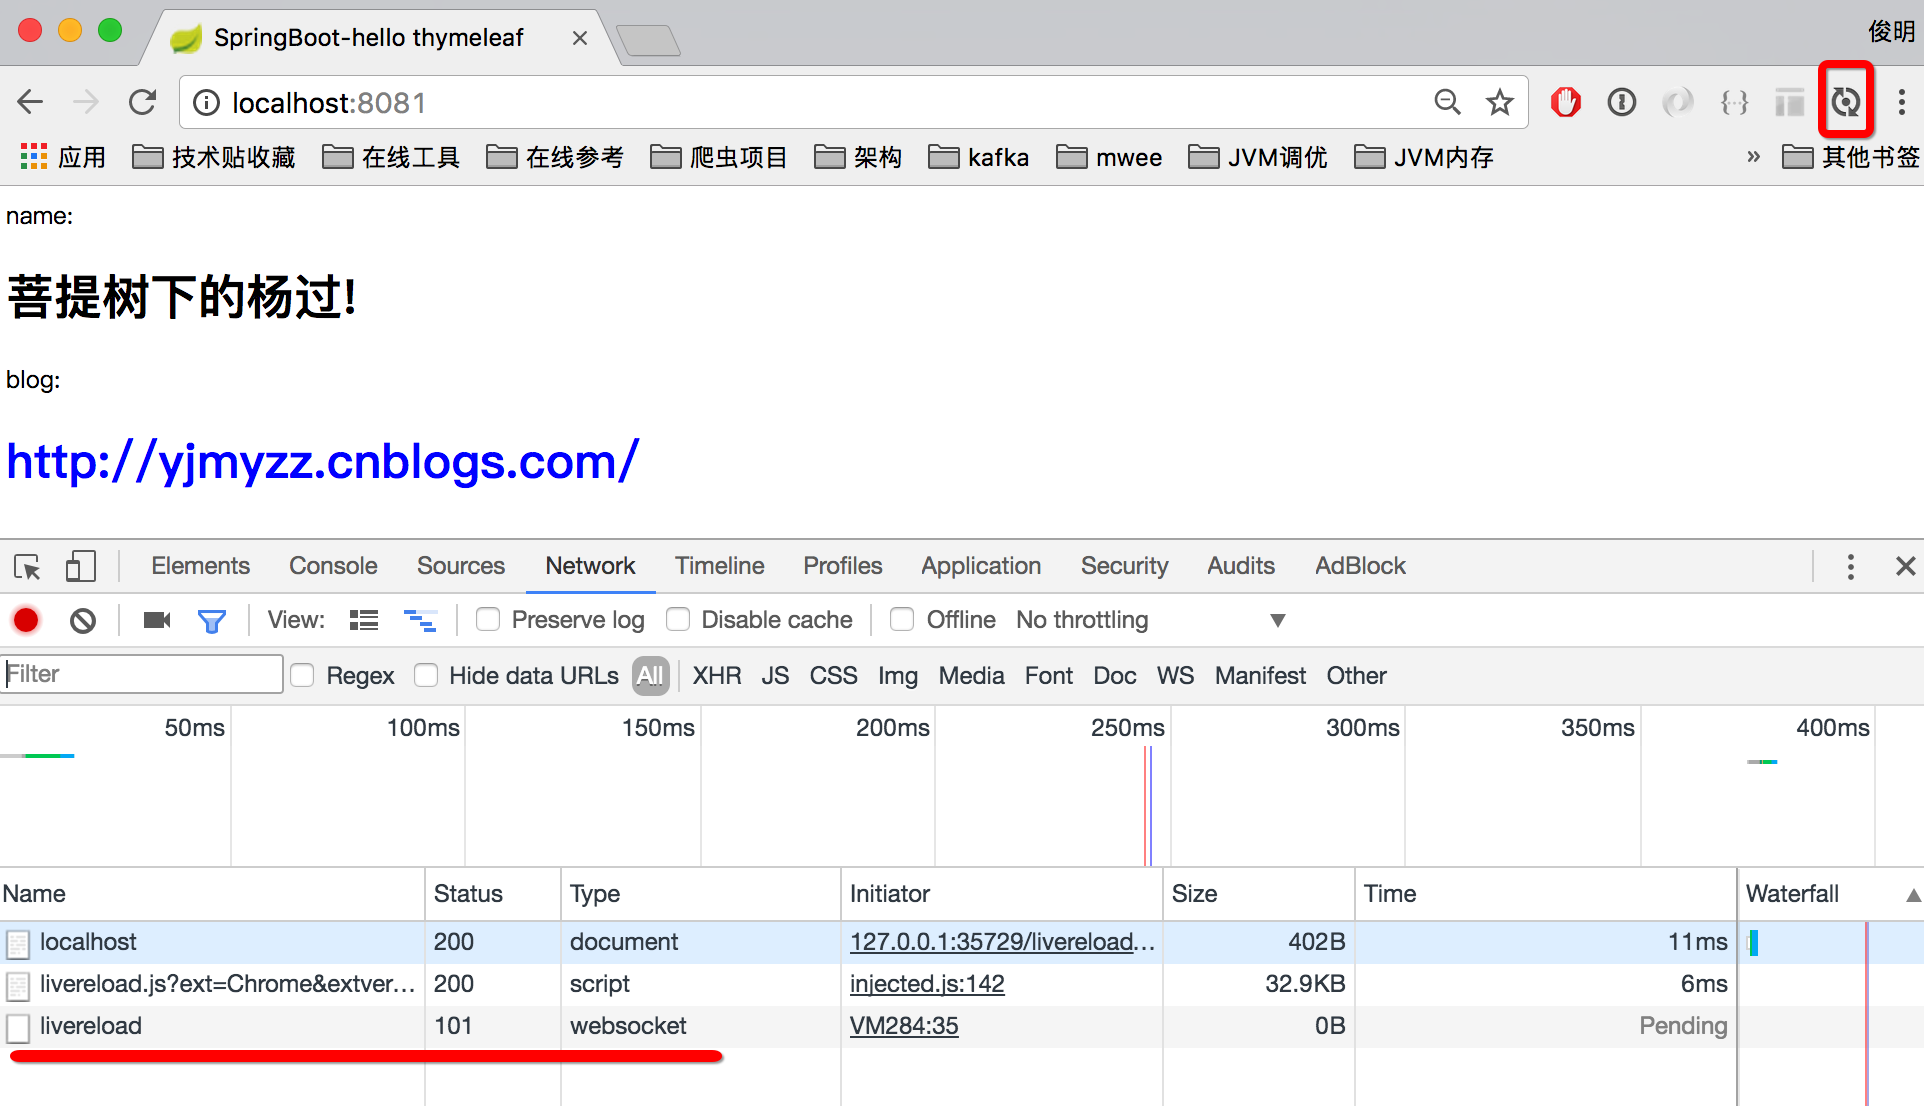
Task: Sort requests by the Status column header
Action: 493,894
